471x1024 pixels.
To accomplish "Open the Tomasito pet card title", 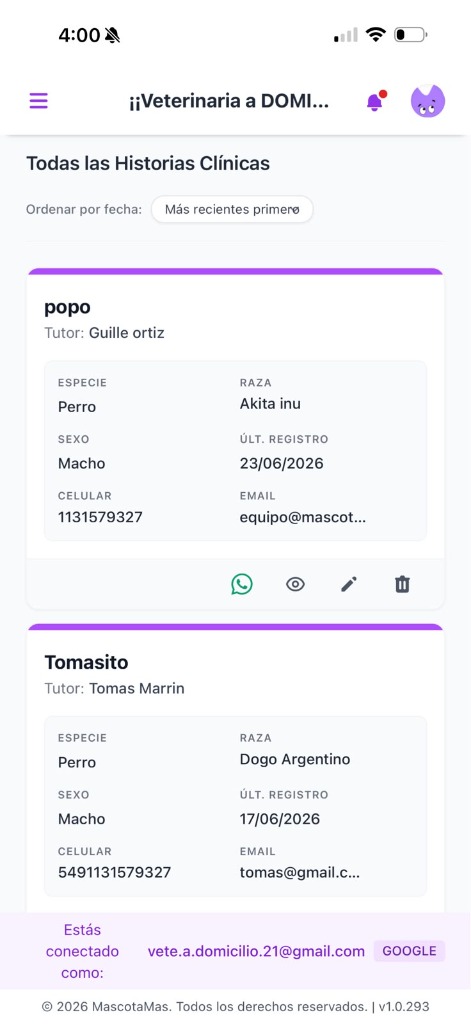I will 86,663.
